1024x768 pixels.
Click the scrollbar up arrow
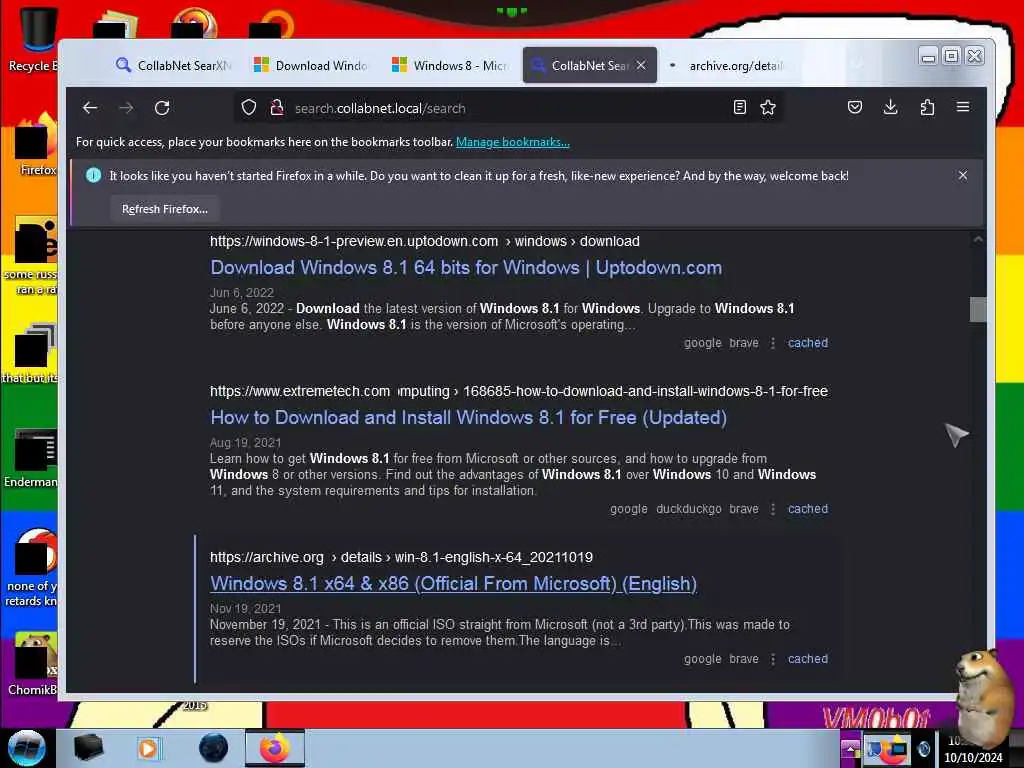point(978,240)
